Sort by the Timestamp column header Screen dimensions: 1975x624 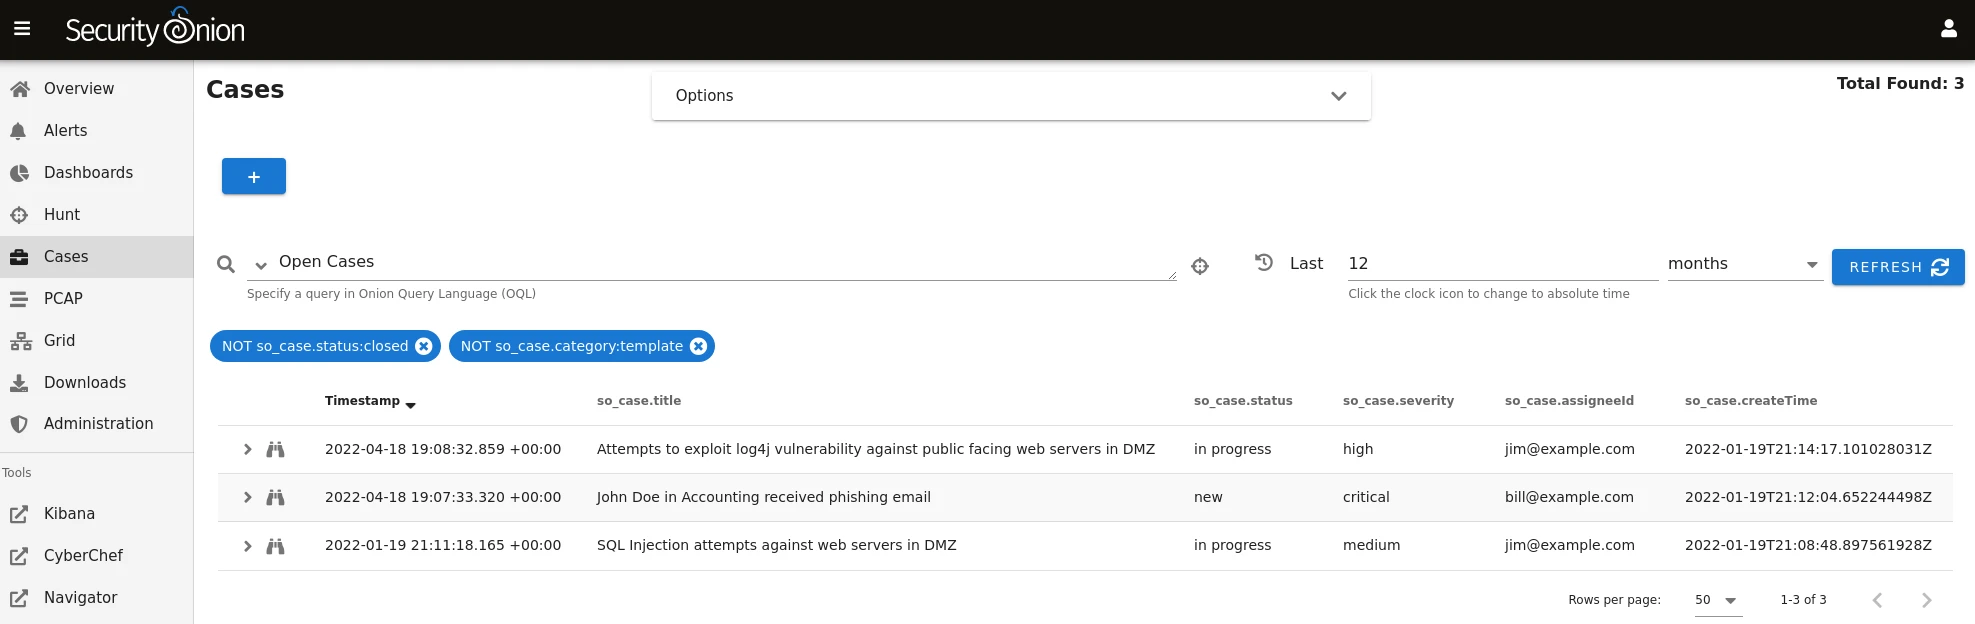coord(362,401)
